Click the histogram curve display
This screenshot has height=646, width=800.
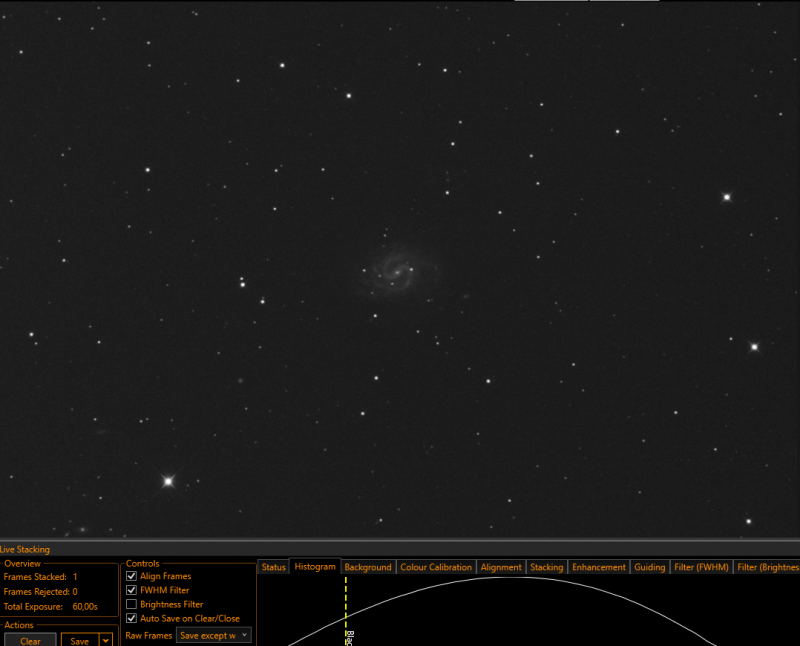(528, 610)
